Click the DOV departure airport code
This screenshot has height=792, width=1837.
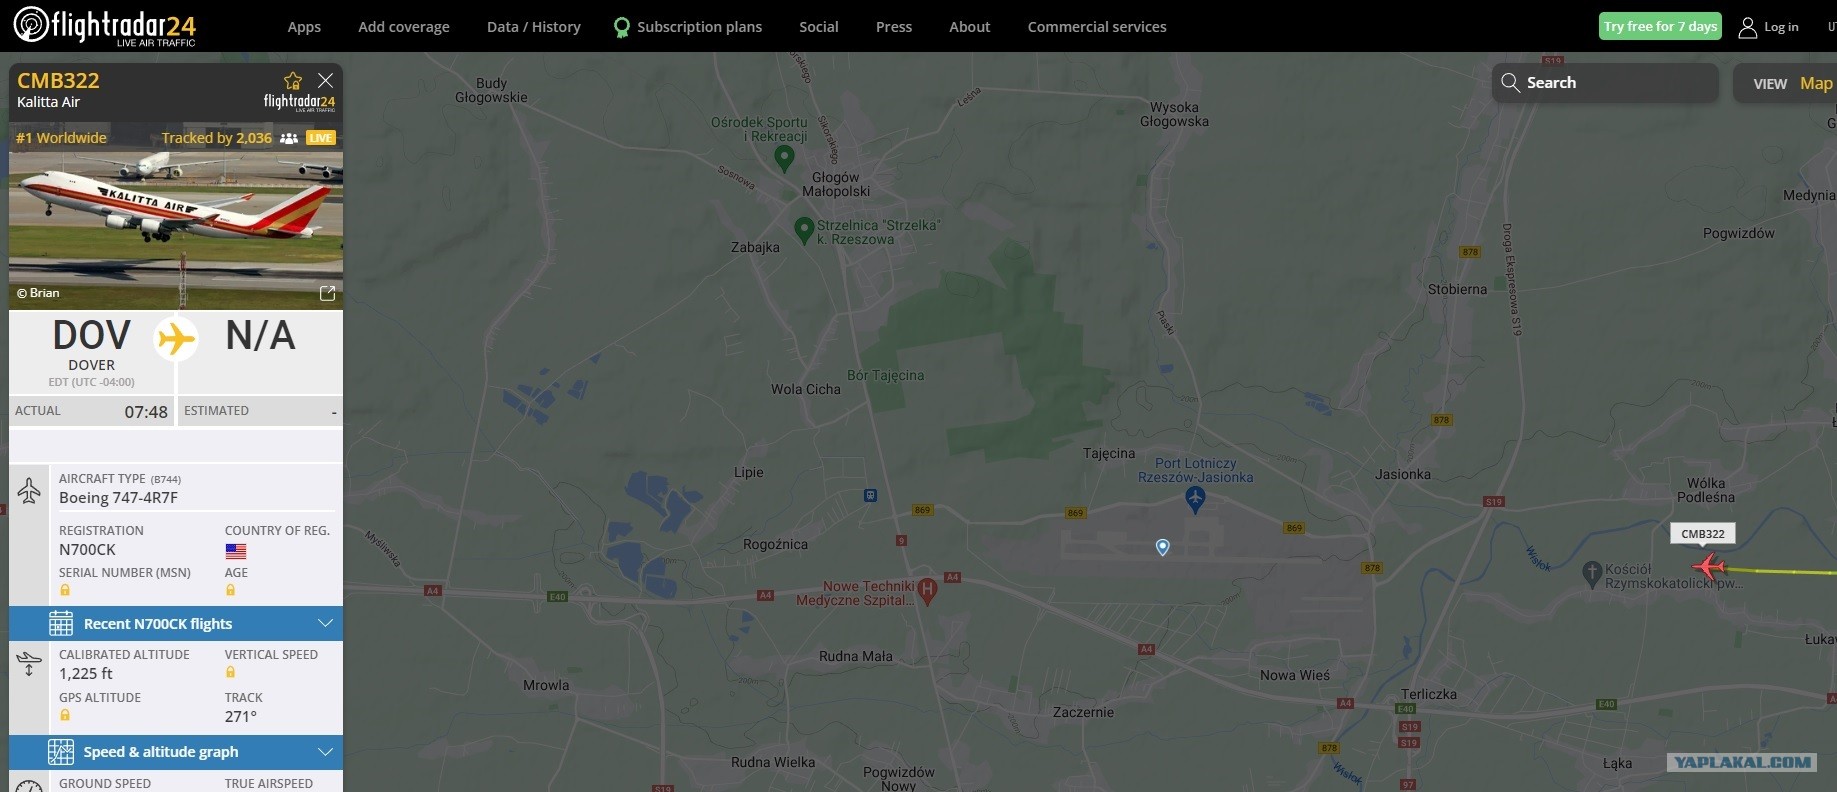tap(91, 336)
